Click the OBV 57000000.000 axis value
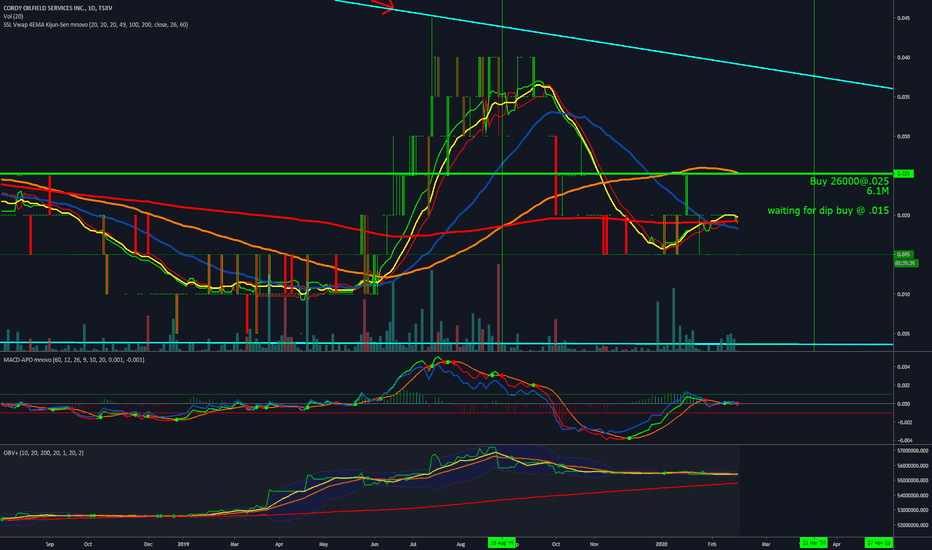 tap(912, 451)
